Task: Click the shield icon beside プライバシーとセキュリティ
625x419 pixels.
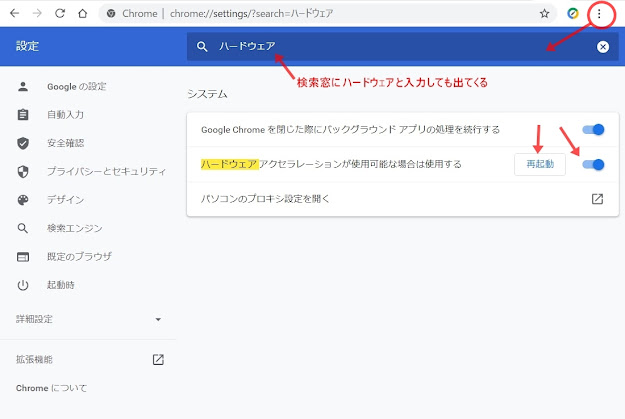Action: coord(23,171)
